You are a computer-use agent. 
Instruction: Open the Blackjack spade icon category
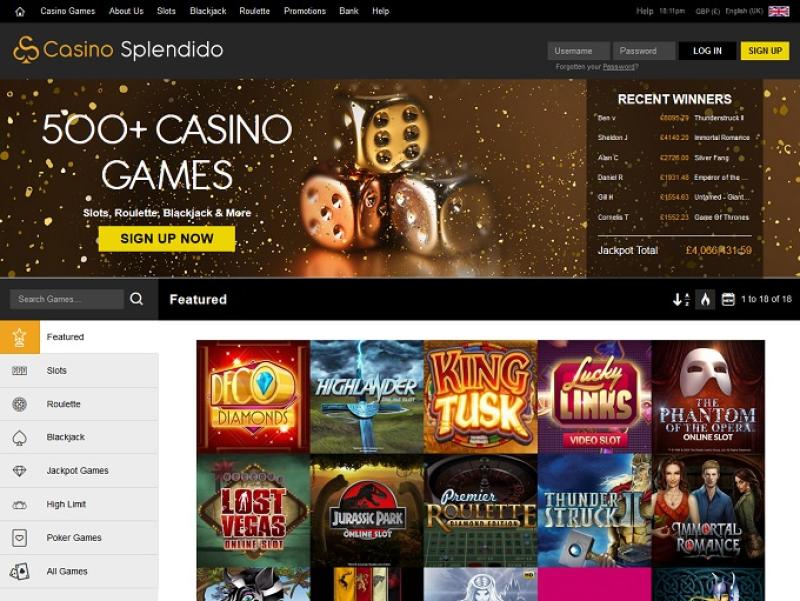pyautogui.click(x=19, y=438)
